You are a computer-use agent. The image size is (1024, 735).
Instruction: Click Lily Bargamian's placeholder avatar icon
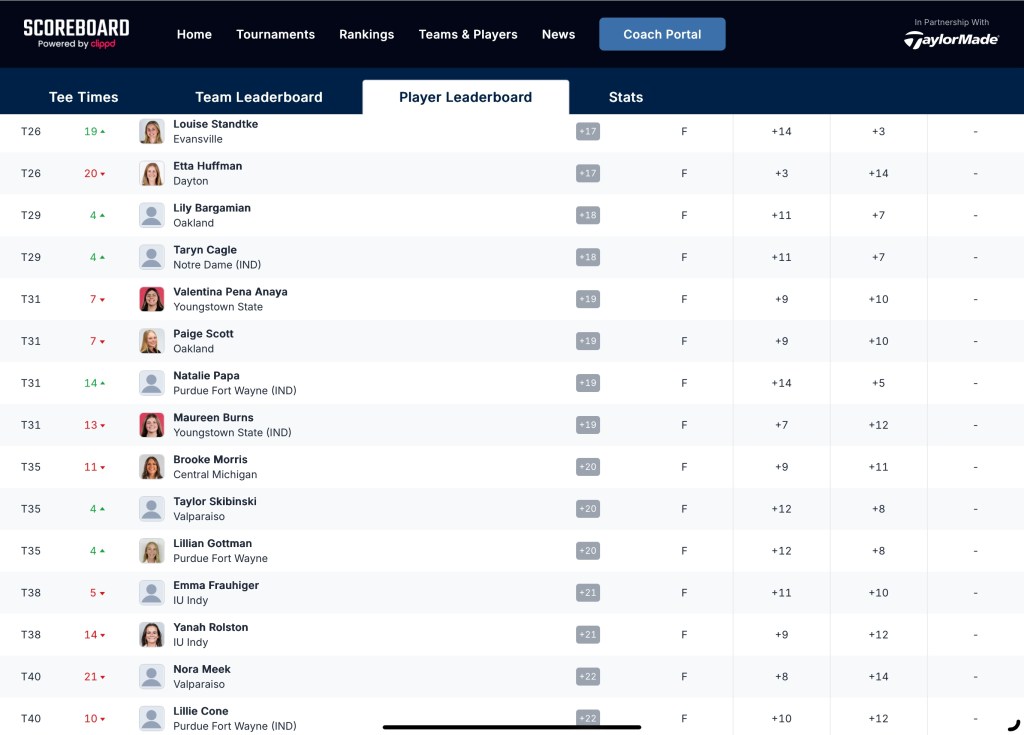coord(152,216)
